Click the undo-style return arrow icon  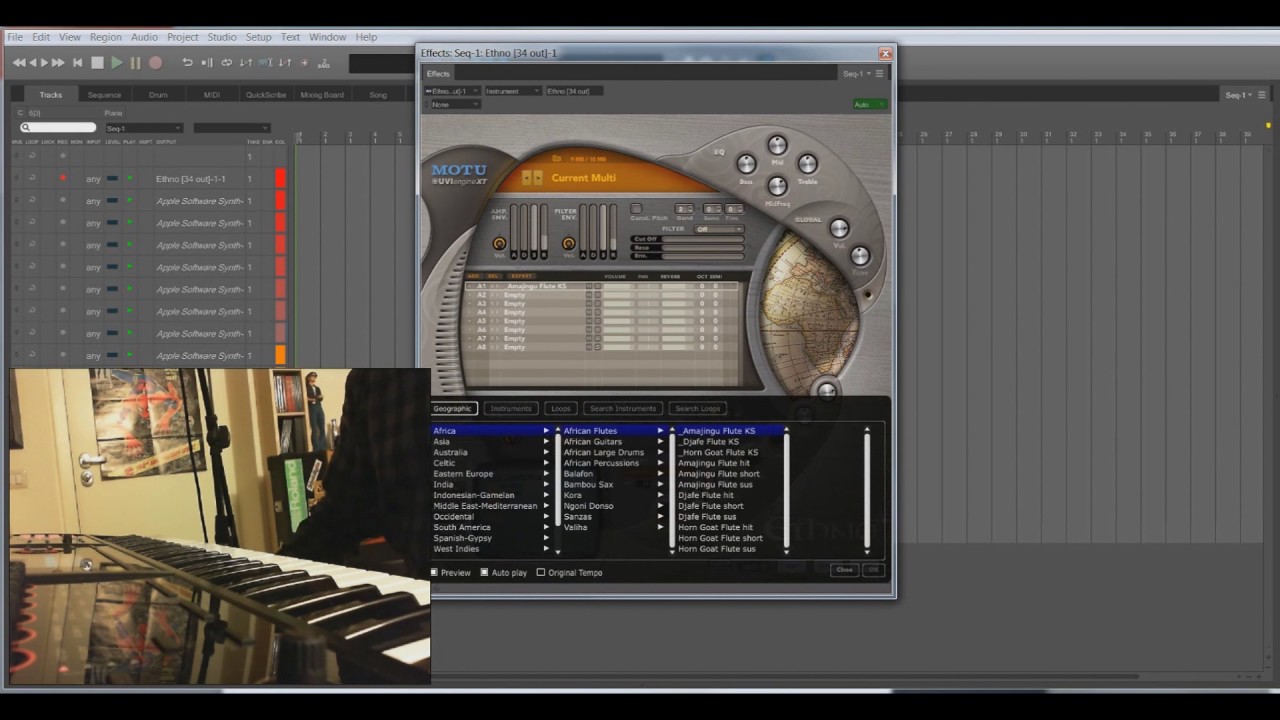[x=187, y=63]
